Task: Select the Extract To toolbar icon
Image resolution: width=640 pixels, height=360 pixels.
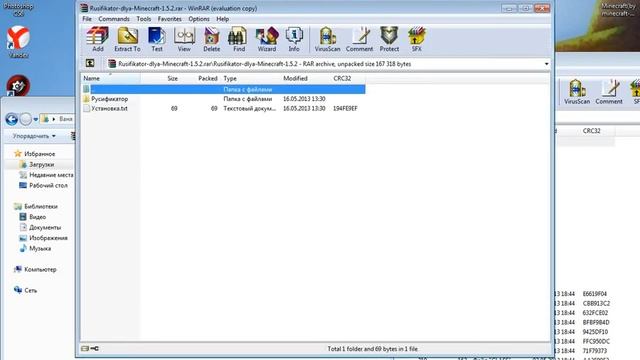Action: [127, 39]
